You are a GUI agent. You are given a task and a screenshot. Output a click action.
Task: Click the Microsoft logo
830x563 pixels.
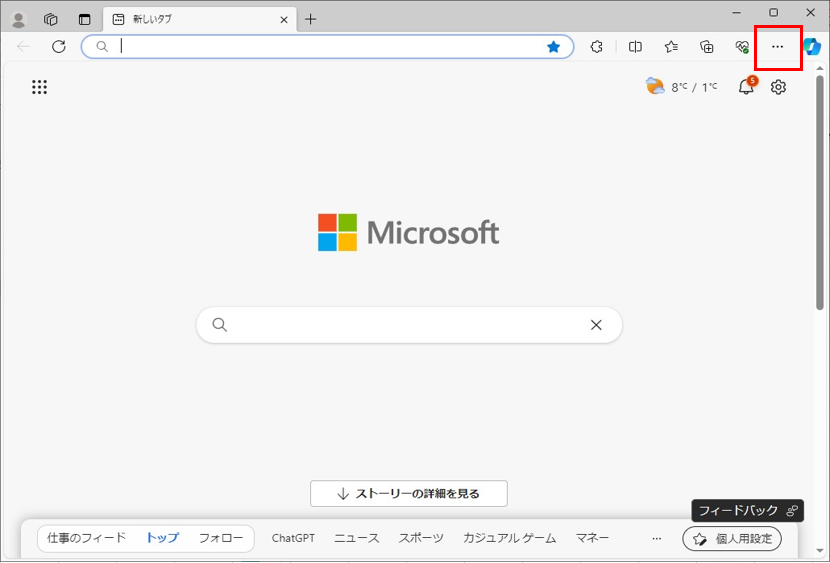point(408,232)
